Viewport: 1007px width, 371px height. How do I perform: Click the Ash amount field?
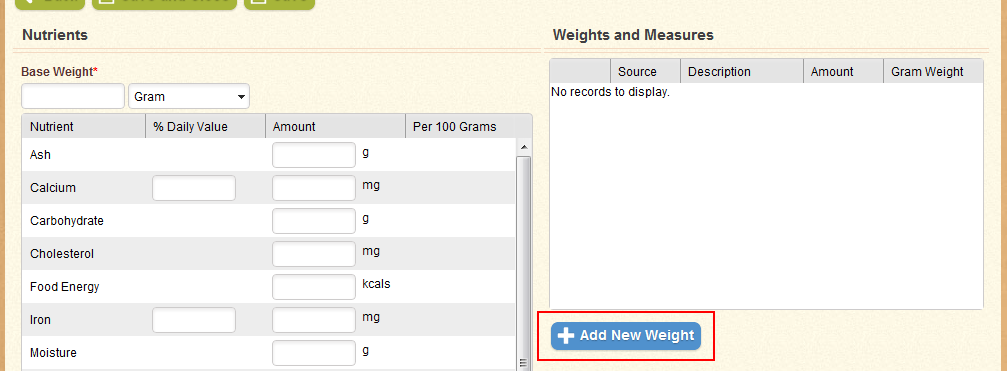[314, 155]
